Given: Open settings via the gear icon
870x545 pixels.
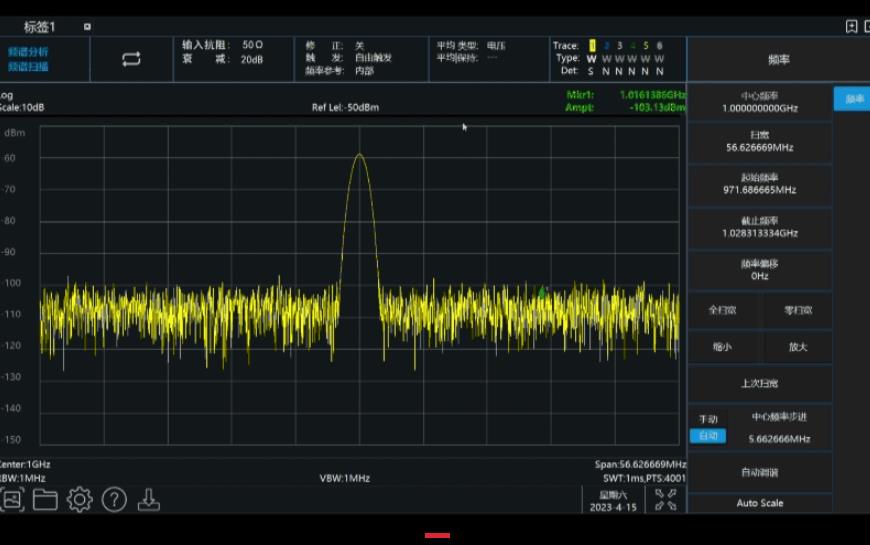Looking at the screenshot, I should (80, 500).
